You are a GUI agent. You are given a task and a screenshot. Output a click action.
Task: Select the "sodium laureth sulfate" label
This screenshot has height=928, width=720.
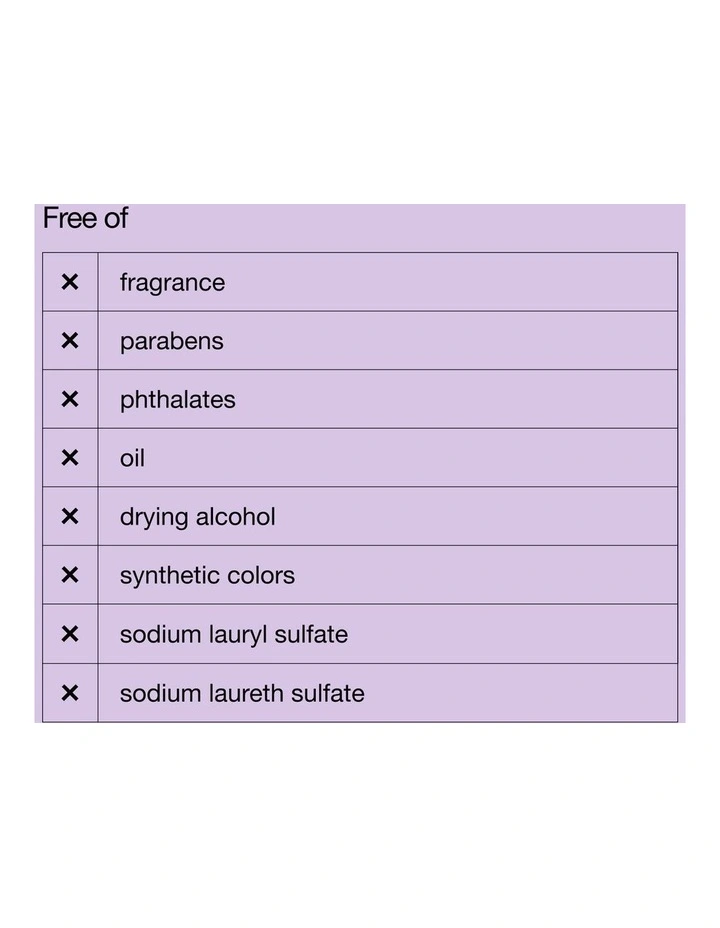tap(242, 693)
